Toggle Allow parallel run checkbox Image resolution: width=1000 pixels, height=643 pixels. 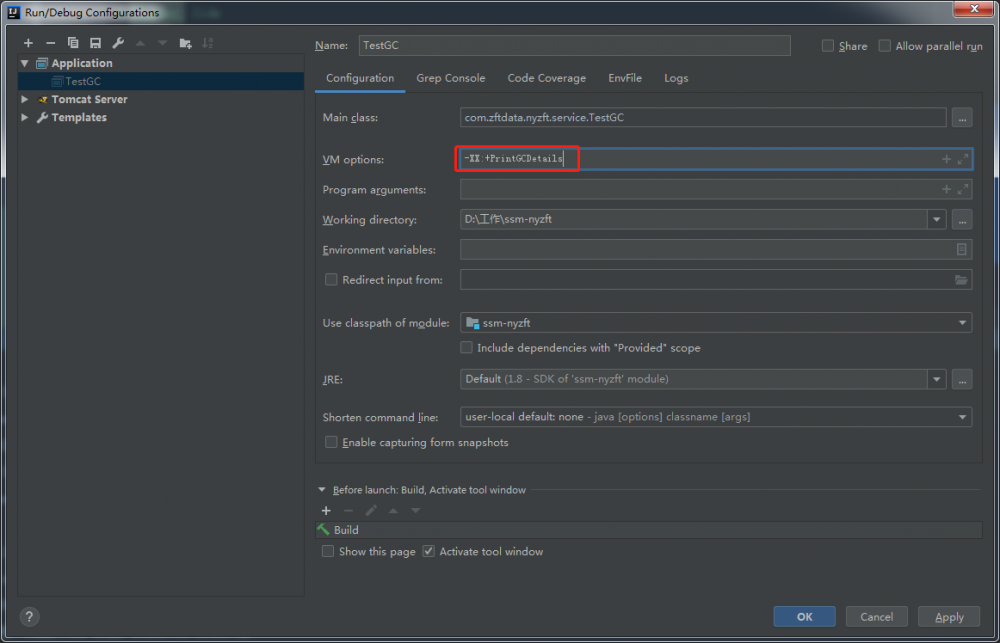point(885,46)
